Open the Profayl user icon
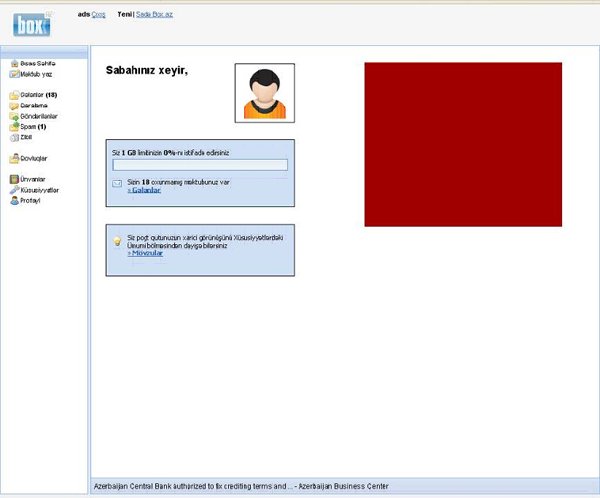This screenshot has height=498, width=600. [14, 200]
